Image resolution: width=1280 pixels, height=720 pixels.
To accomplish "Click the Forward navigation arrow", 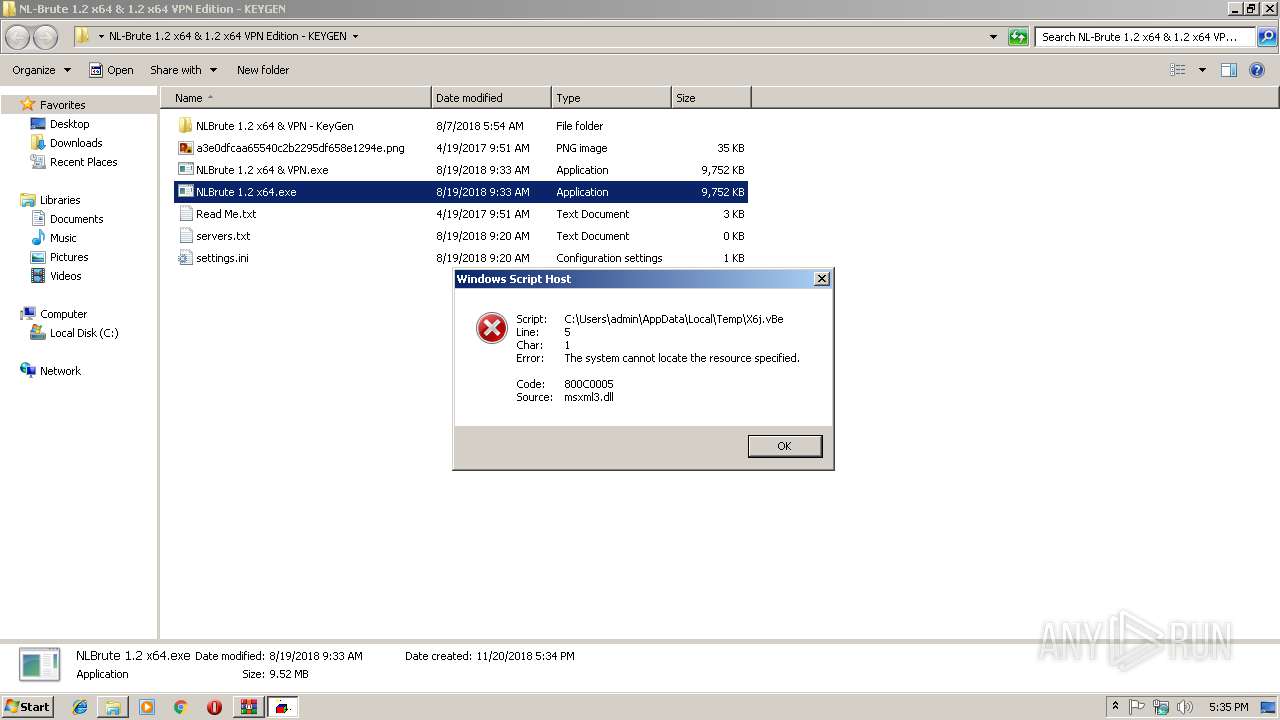I will [46, 37].
